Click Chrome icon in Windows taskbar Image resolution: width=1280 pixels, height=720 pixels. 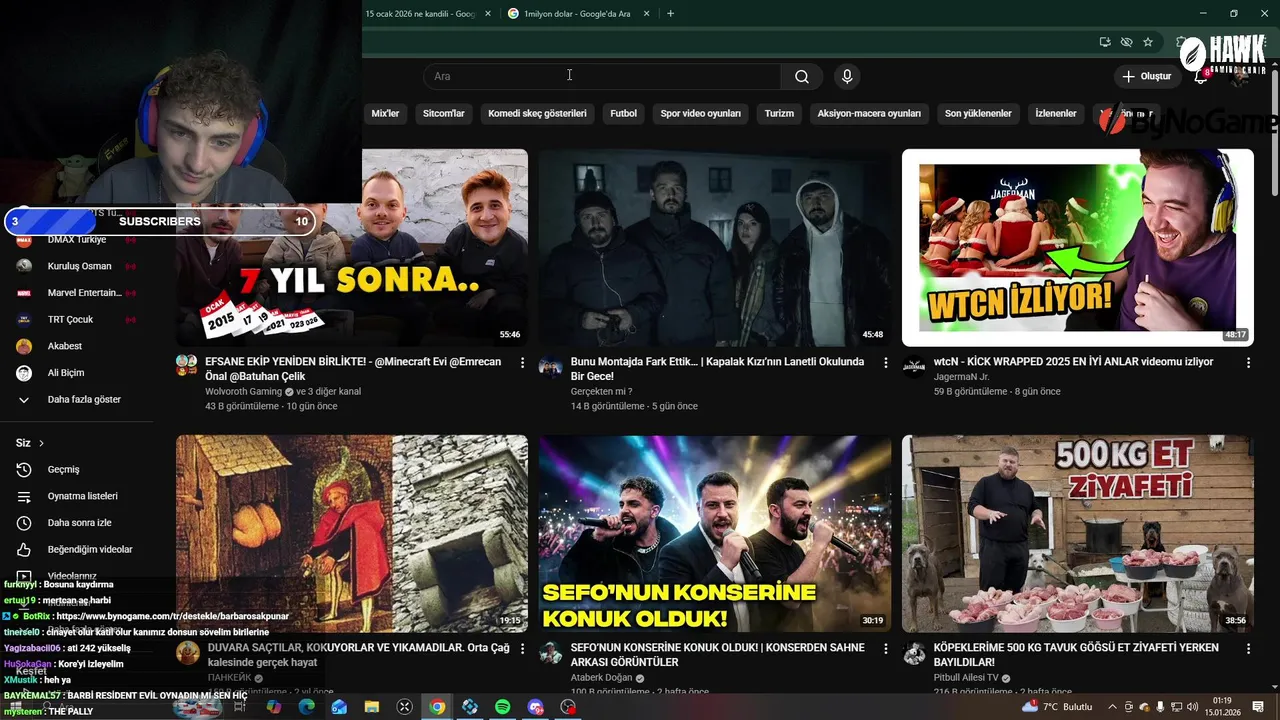(x=437, y=707)
